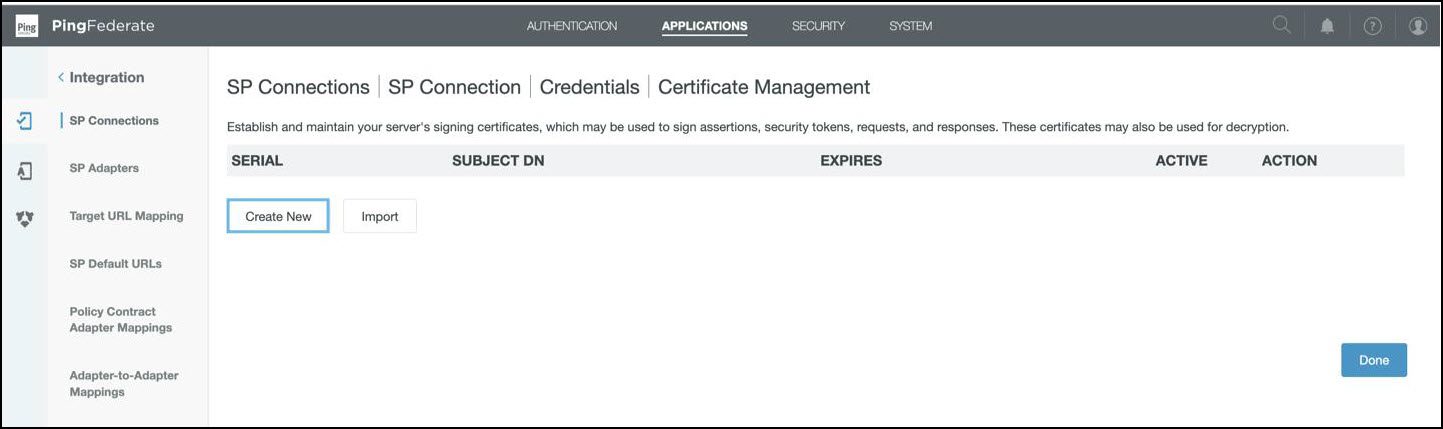Click the Done button
This screenshot has width=1443, height=429.
[x=1373, y=360]
